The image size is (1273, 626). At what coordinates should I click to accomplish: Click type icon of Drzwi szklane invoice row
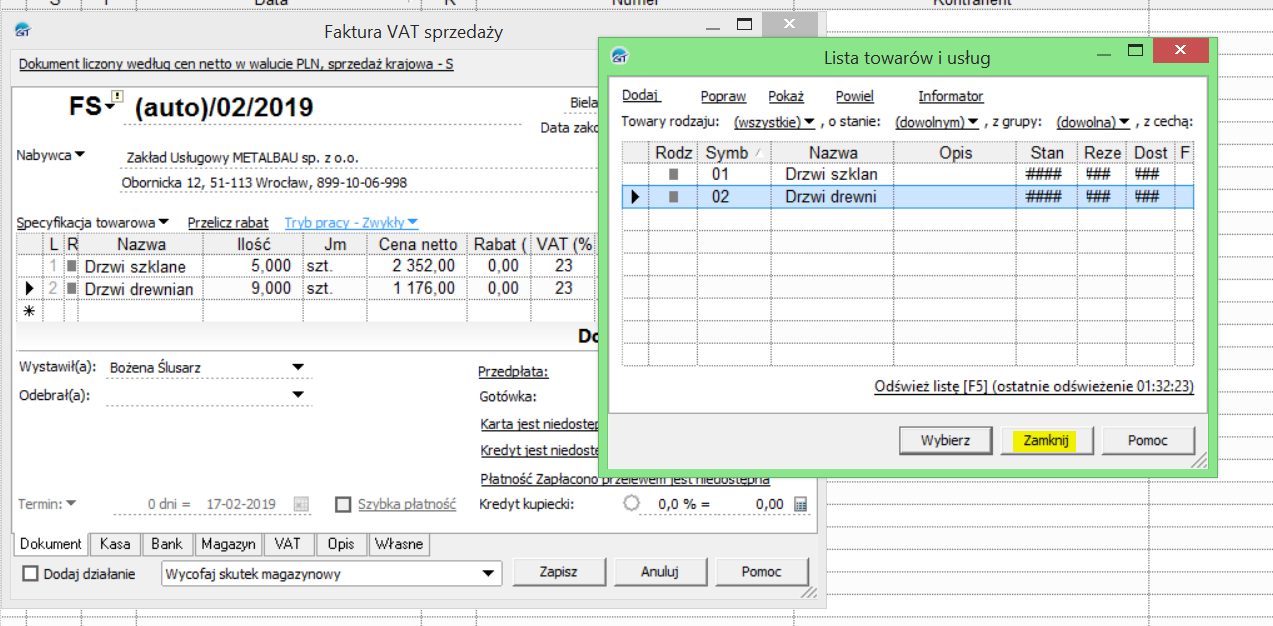[x=72, y=266]
